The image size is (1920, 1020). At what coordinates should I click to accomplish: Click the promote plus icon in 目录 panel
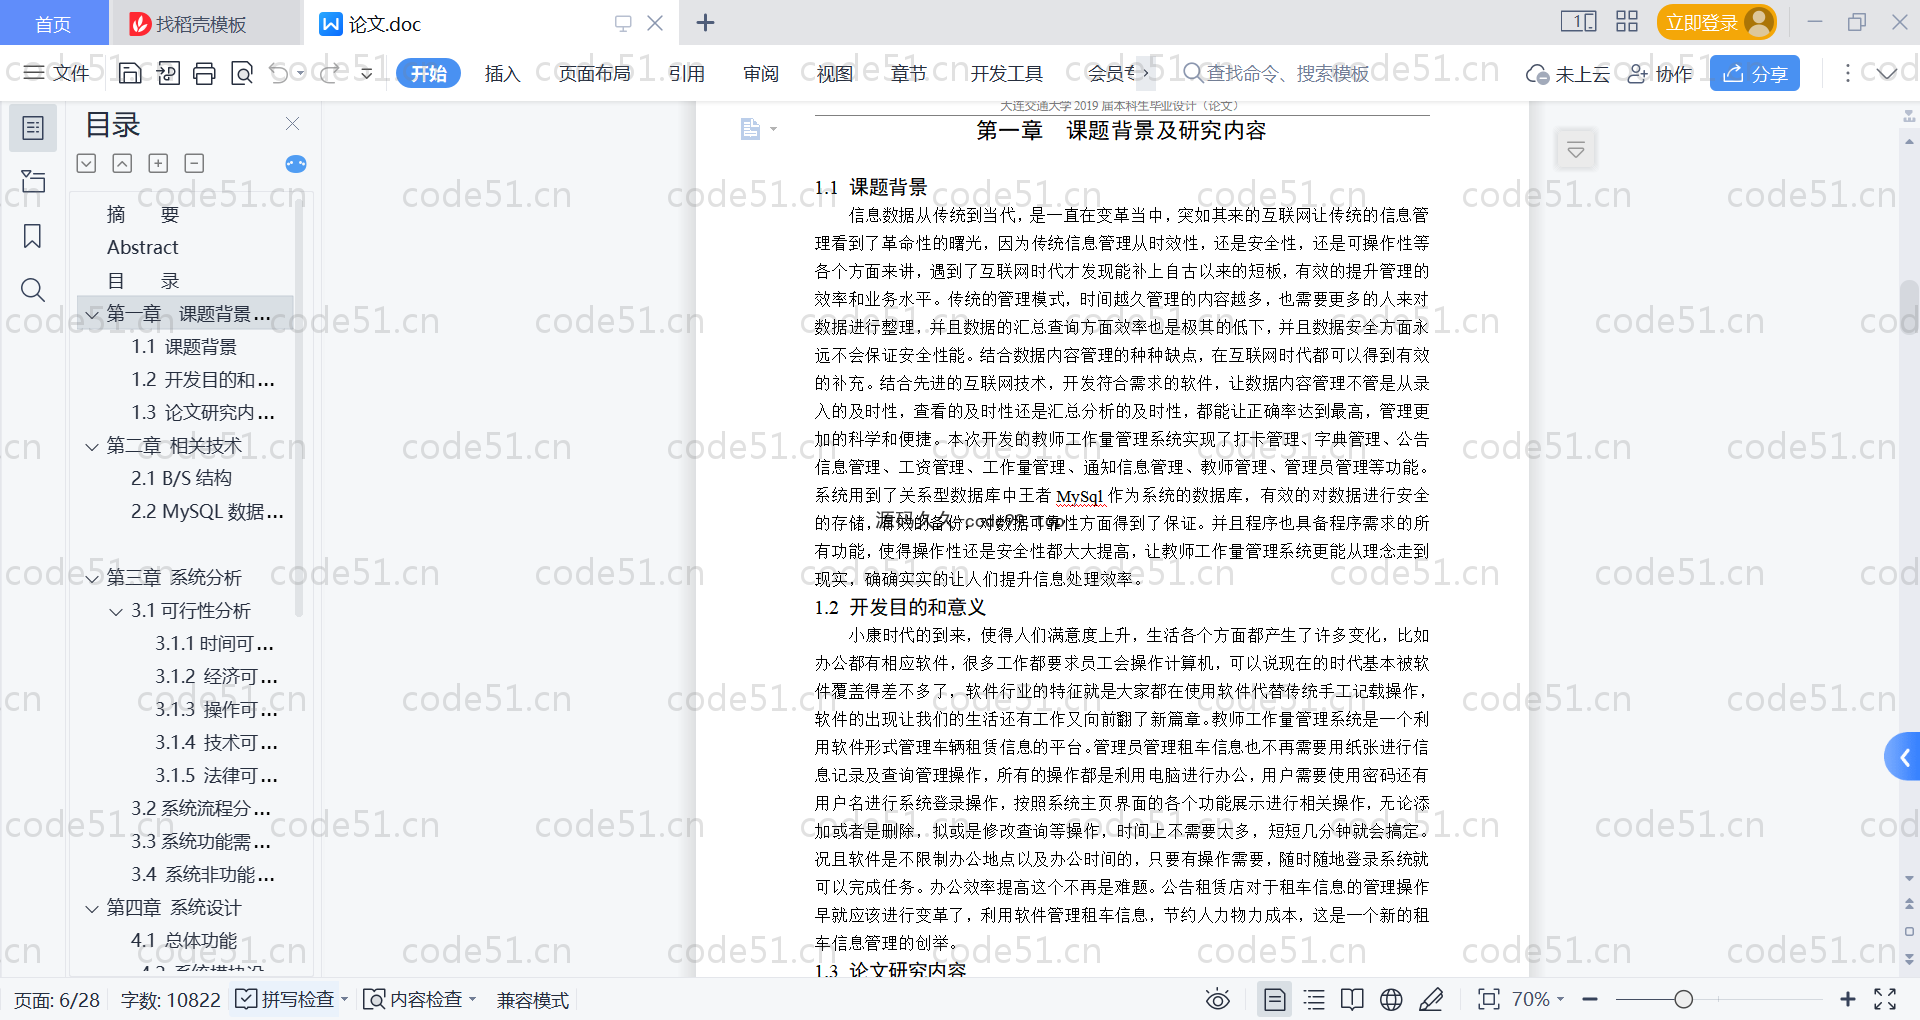tap(158, 163)
